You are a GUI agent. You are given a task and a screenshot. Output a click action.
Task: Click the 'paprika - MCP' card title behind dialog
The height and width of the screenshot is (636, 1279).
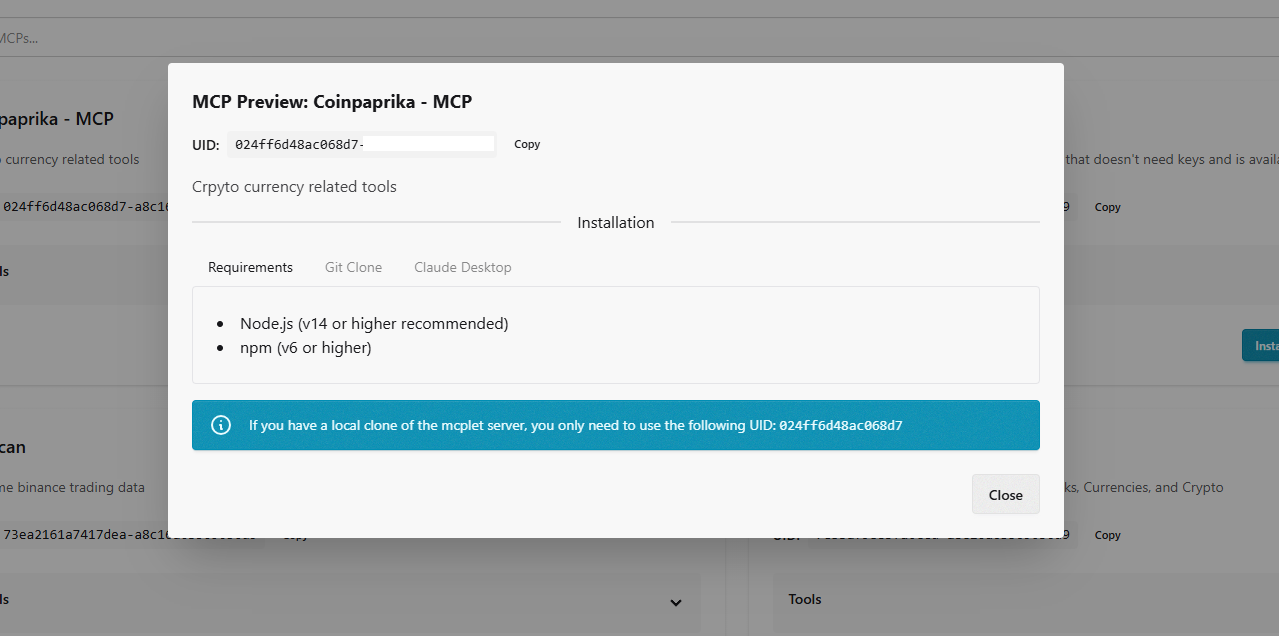pos(57,119)
